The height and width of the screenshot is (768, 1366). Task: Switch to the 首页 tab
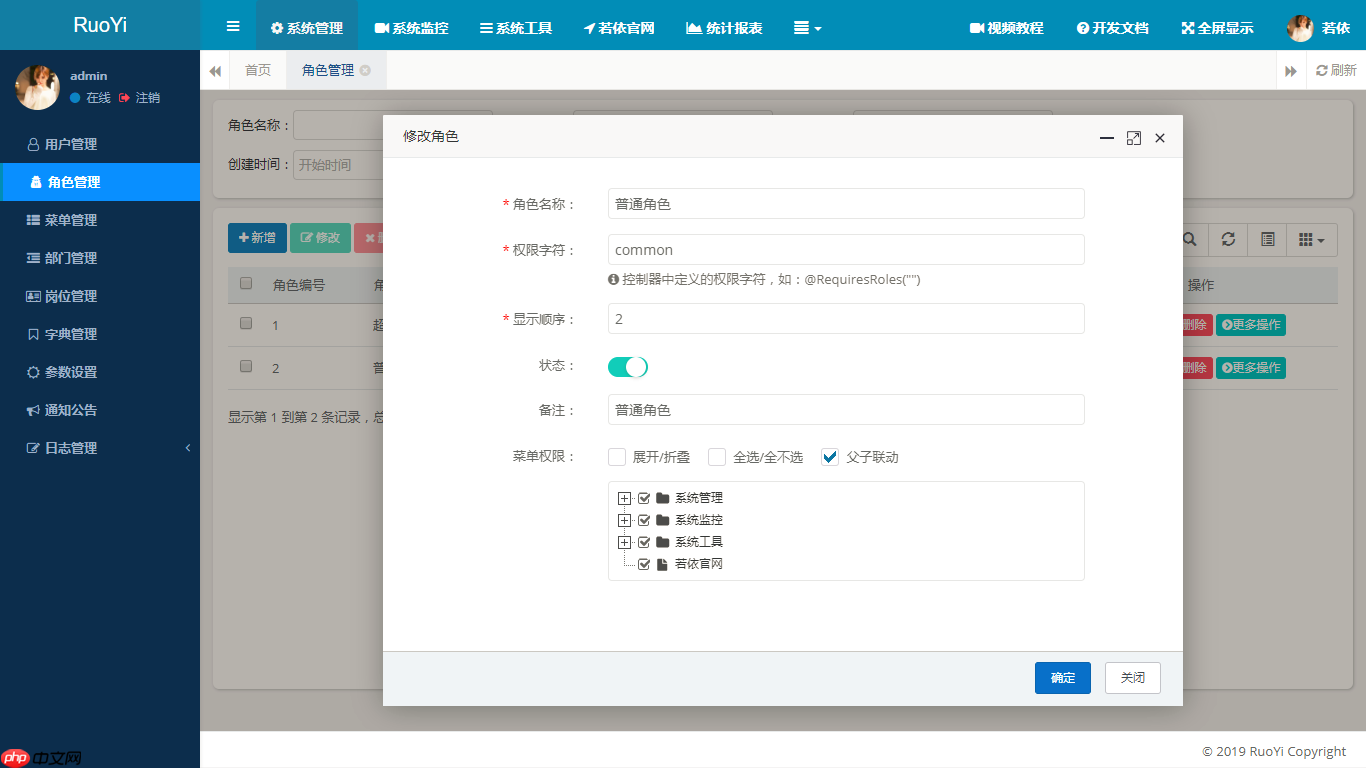pyautogui.click(x=258, y=70)
